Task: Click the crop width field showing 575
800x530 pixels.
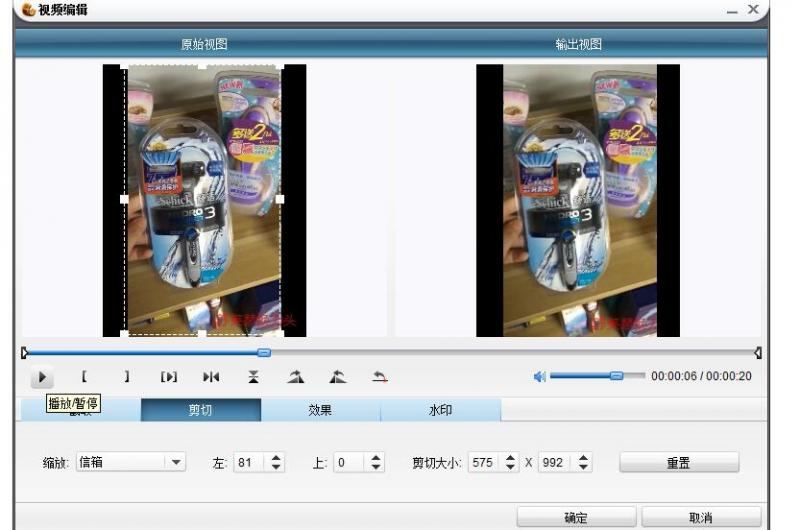Action: coord(484,463)
